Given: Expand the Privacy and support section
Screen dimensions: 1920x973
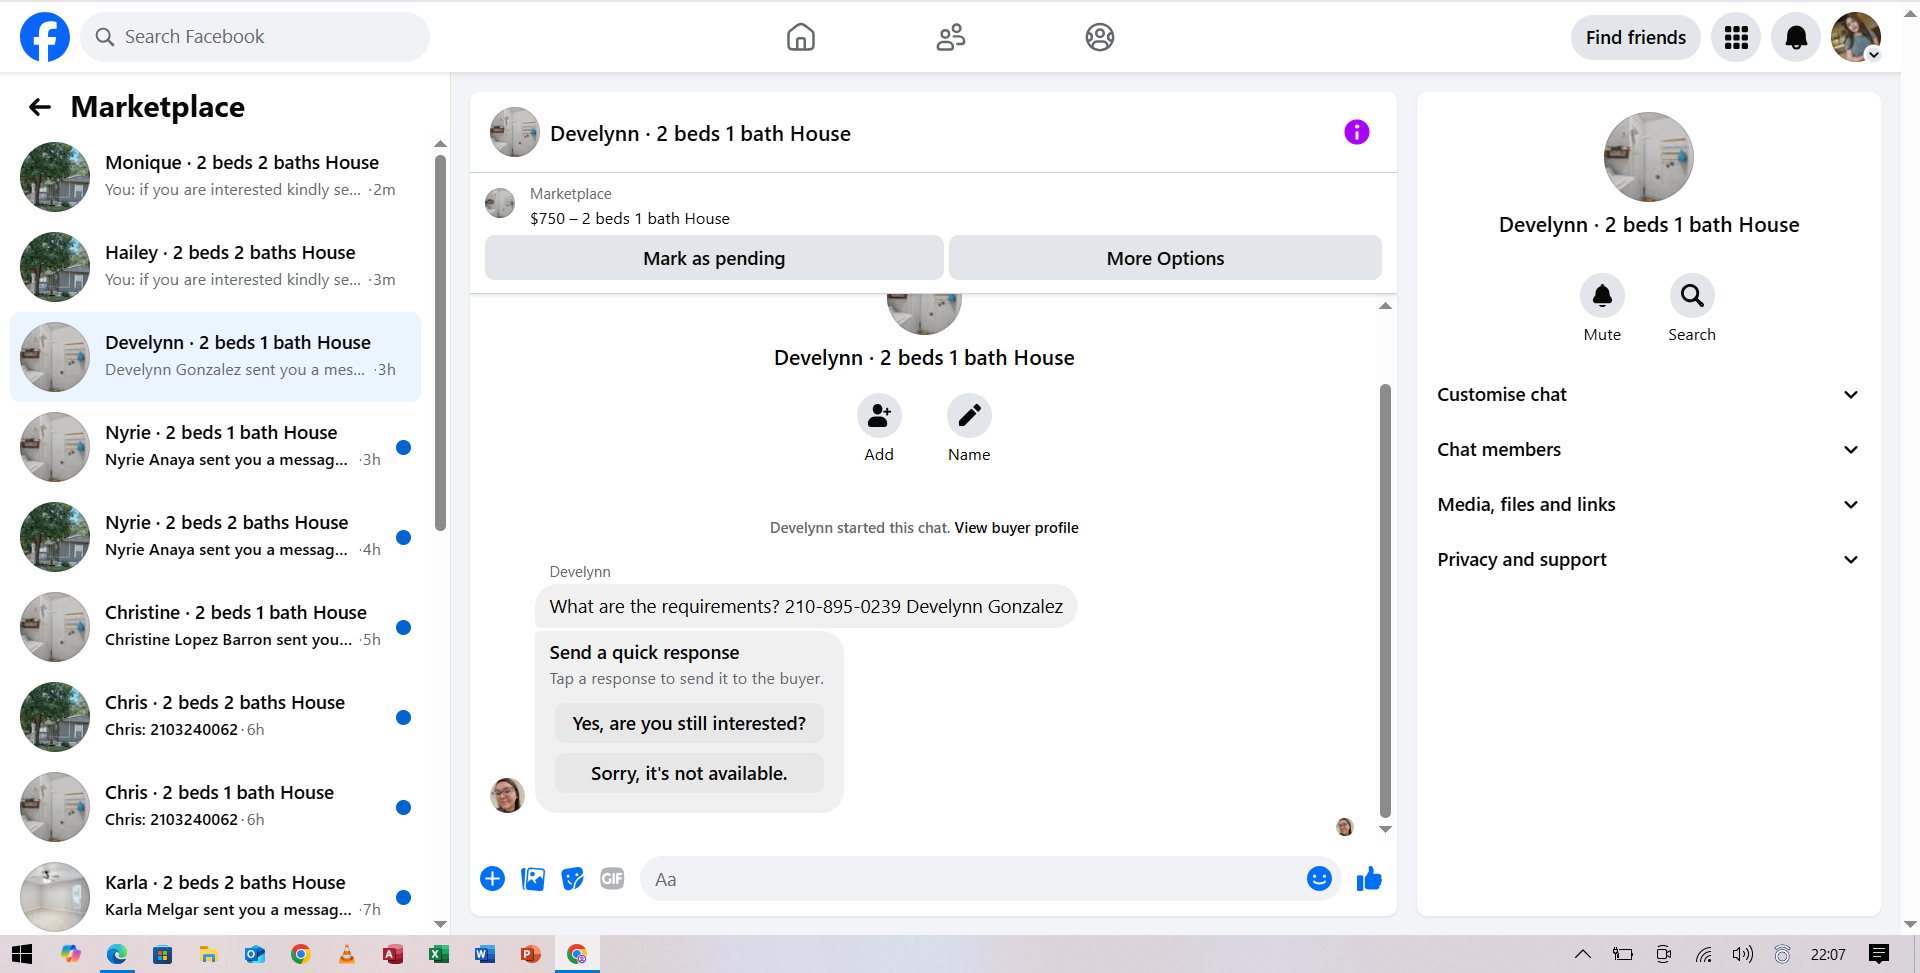Looking at the screenshot, I should tap(1648, 560).
